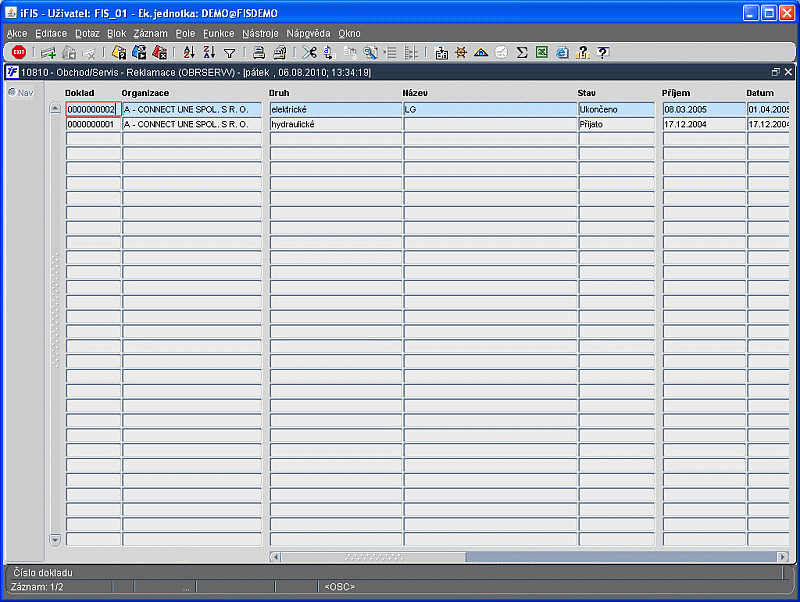Click the delete record icon with X
Viewport: 800px width, 602px height.
pyautogui.click(x=89, y=52)
